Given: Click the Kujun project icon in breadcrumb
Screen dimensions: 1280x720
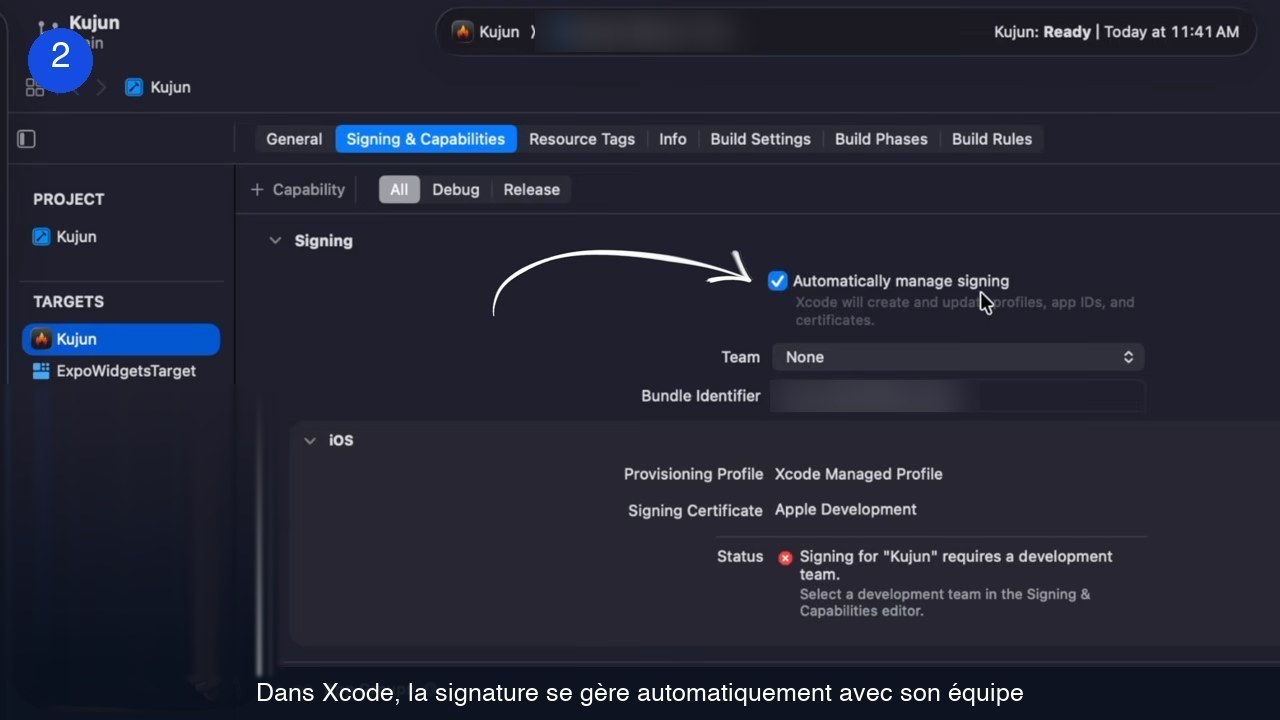Looking at the screenshot, I should [134, 87].
